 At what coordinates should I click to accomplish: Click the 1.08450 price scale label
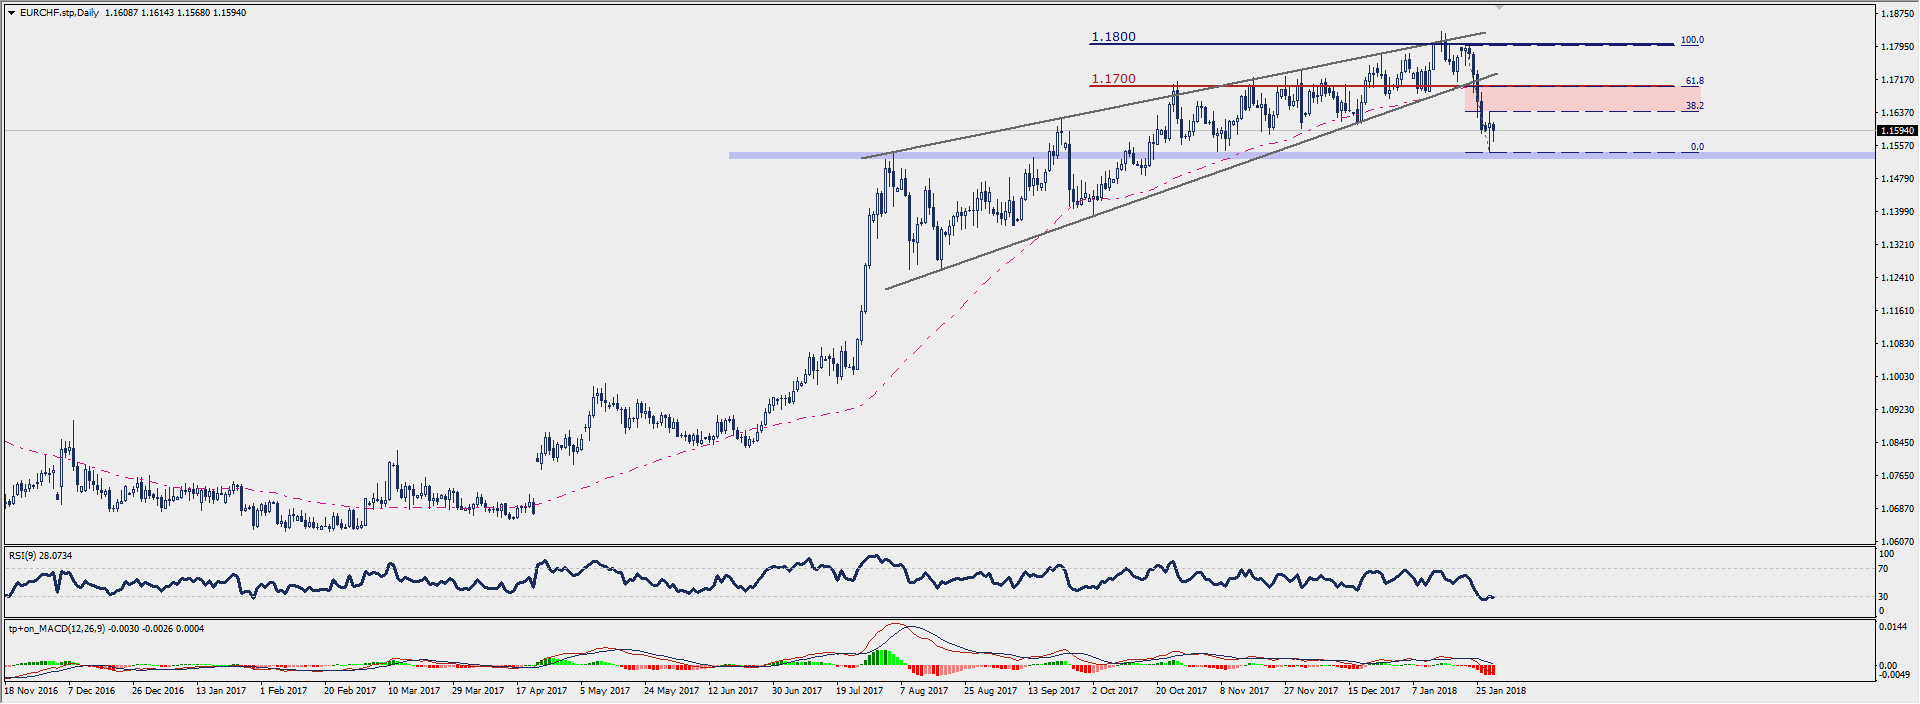coord(1897,443)
